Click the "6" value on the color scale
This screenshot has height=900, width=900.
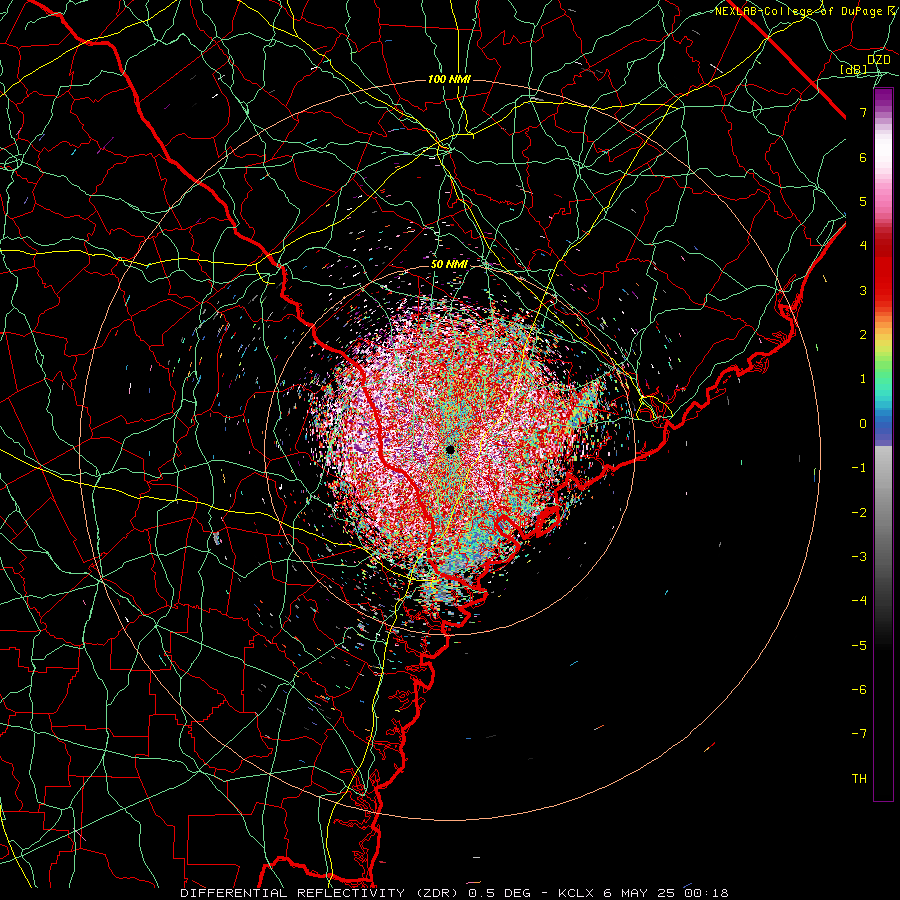click(x=863, y=157)
